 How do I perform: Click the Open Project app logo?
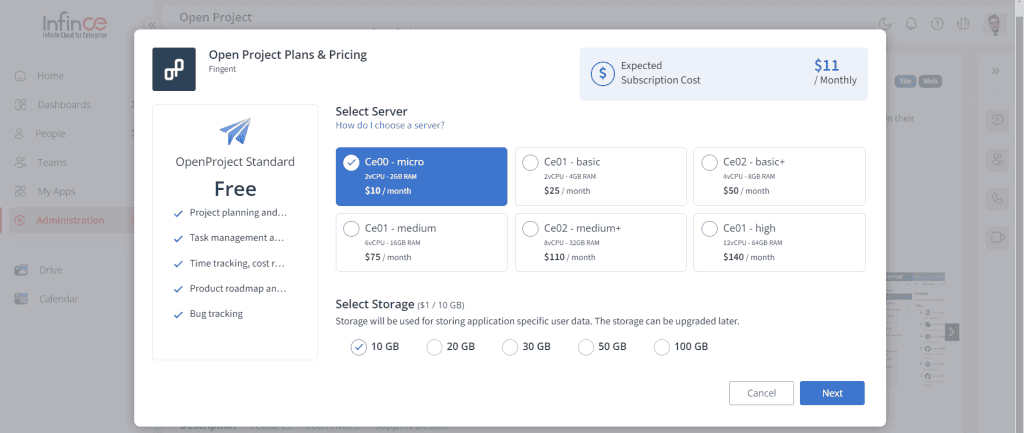(174, 69)
